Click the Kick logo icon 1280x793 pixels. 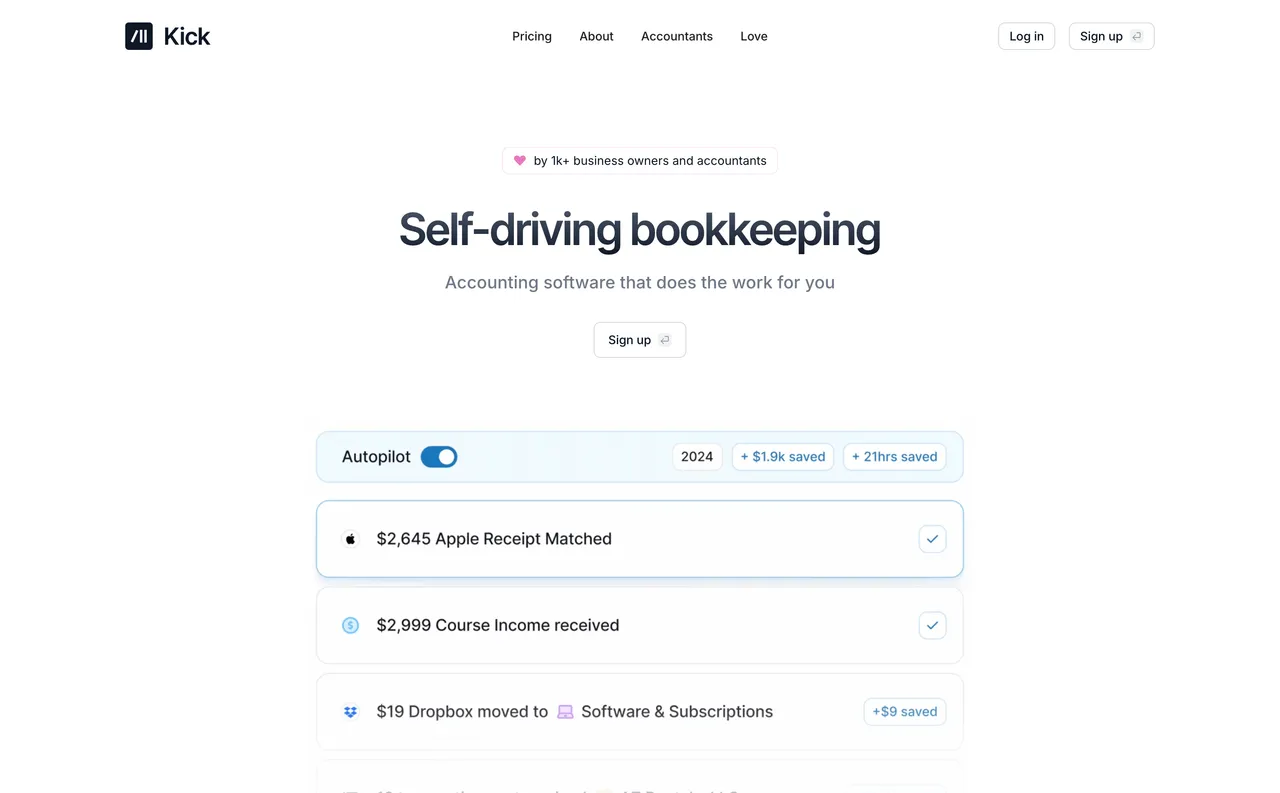pyautogui.click(x=138, y=35)
